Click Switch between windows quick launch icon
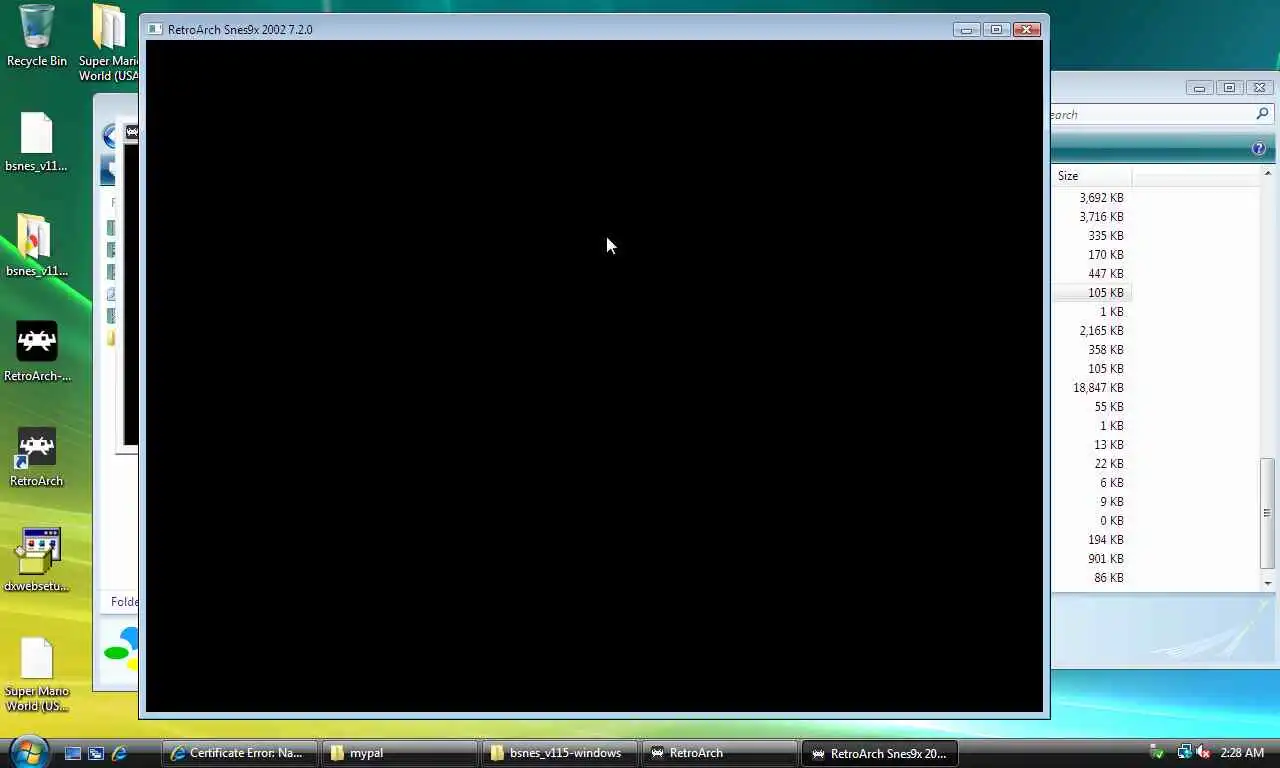This screenshot has height=768, width=1280. point(96,753)
